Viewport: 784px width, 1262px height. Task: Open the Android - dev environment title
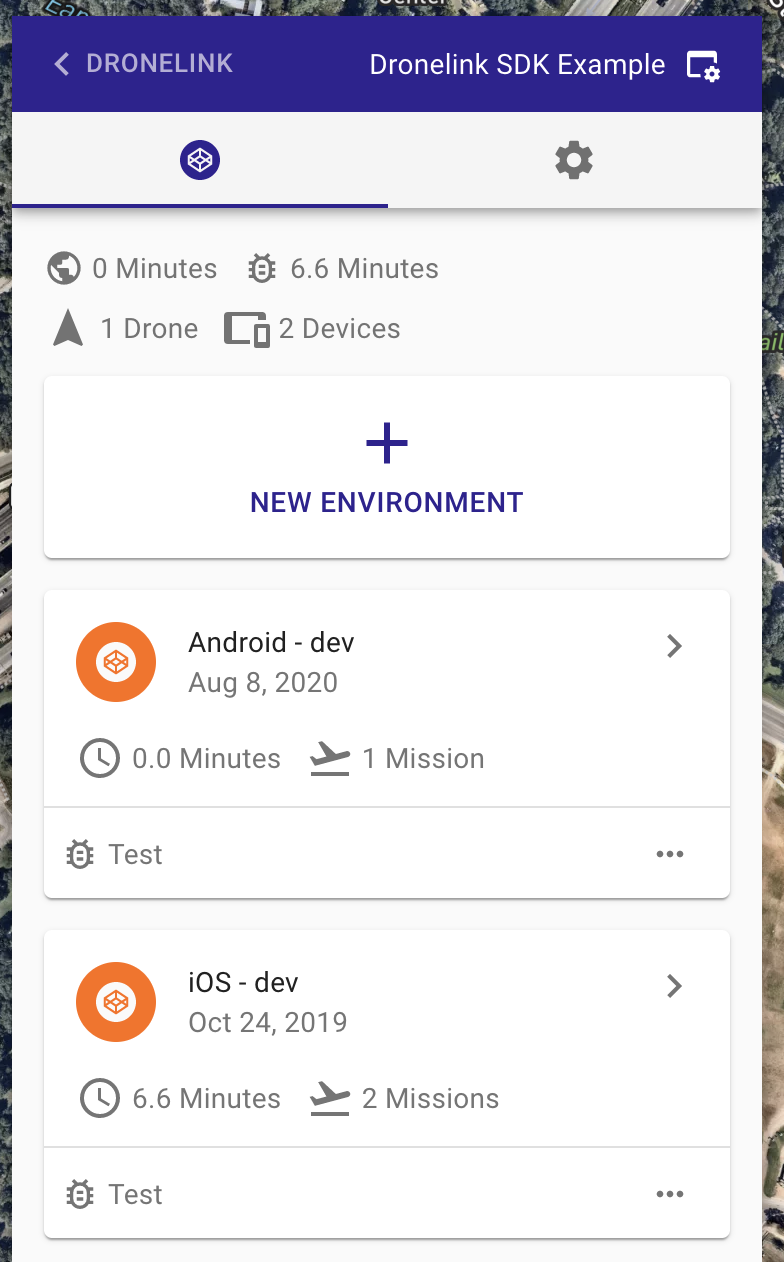click(x=271, y=642)
